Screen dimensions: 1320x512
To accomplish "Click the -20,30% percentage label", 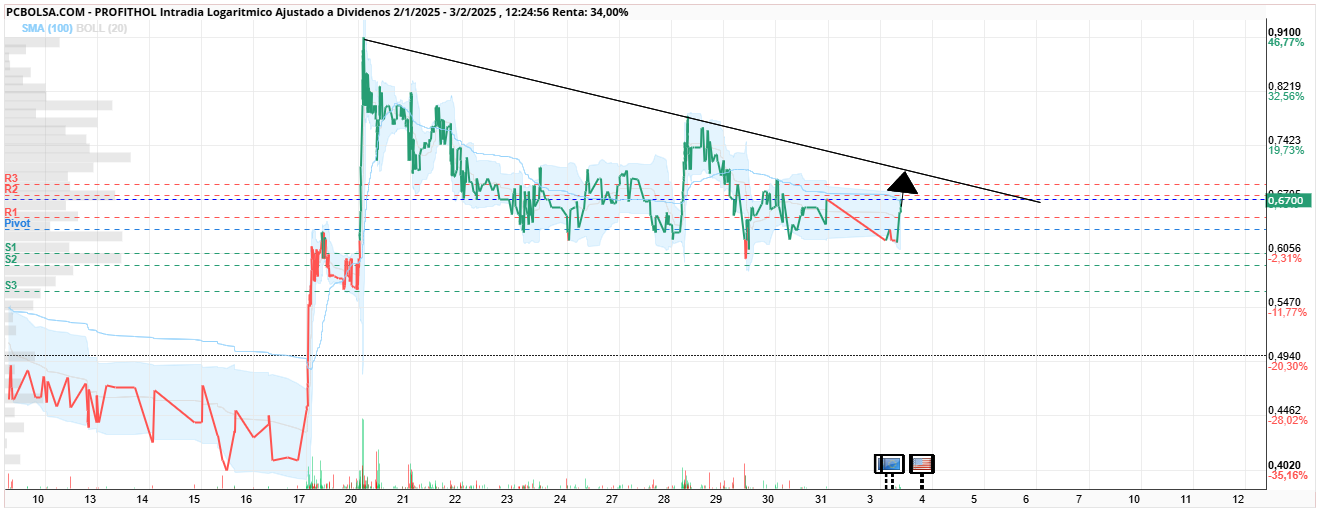I will (x=1288, y=367).
